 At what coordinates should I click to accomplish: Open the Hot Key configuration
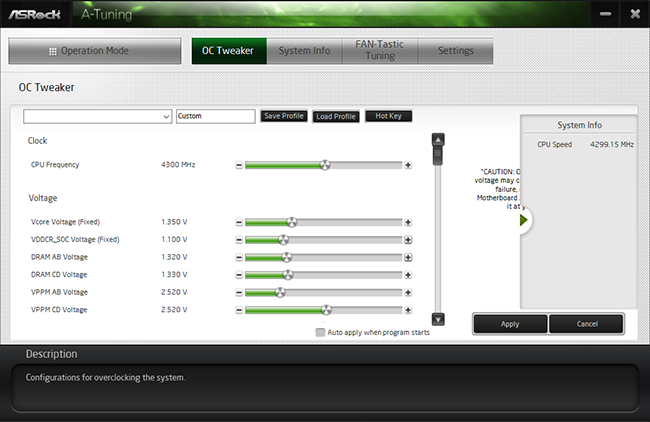(x=388, y=116)
